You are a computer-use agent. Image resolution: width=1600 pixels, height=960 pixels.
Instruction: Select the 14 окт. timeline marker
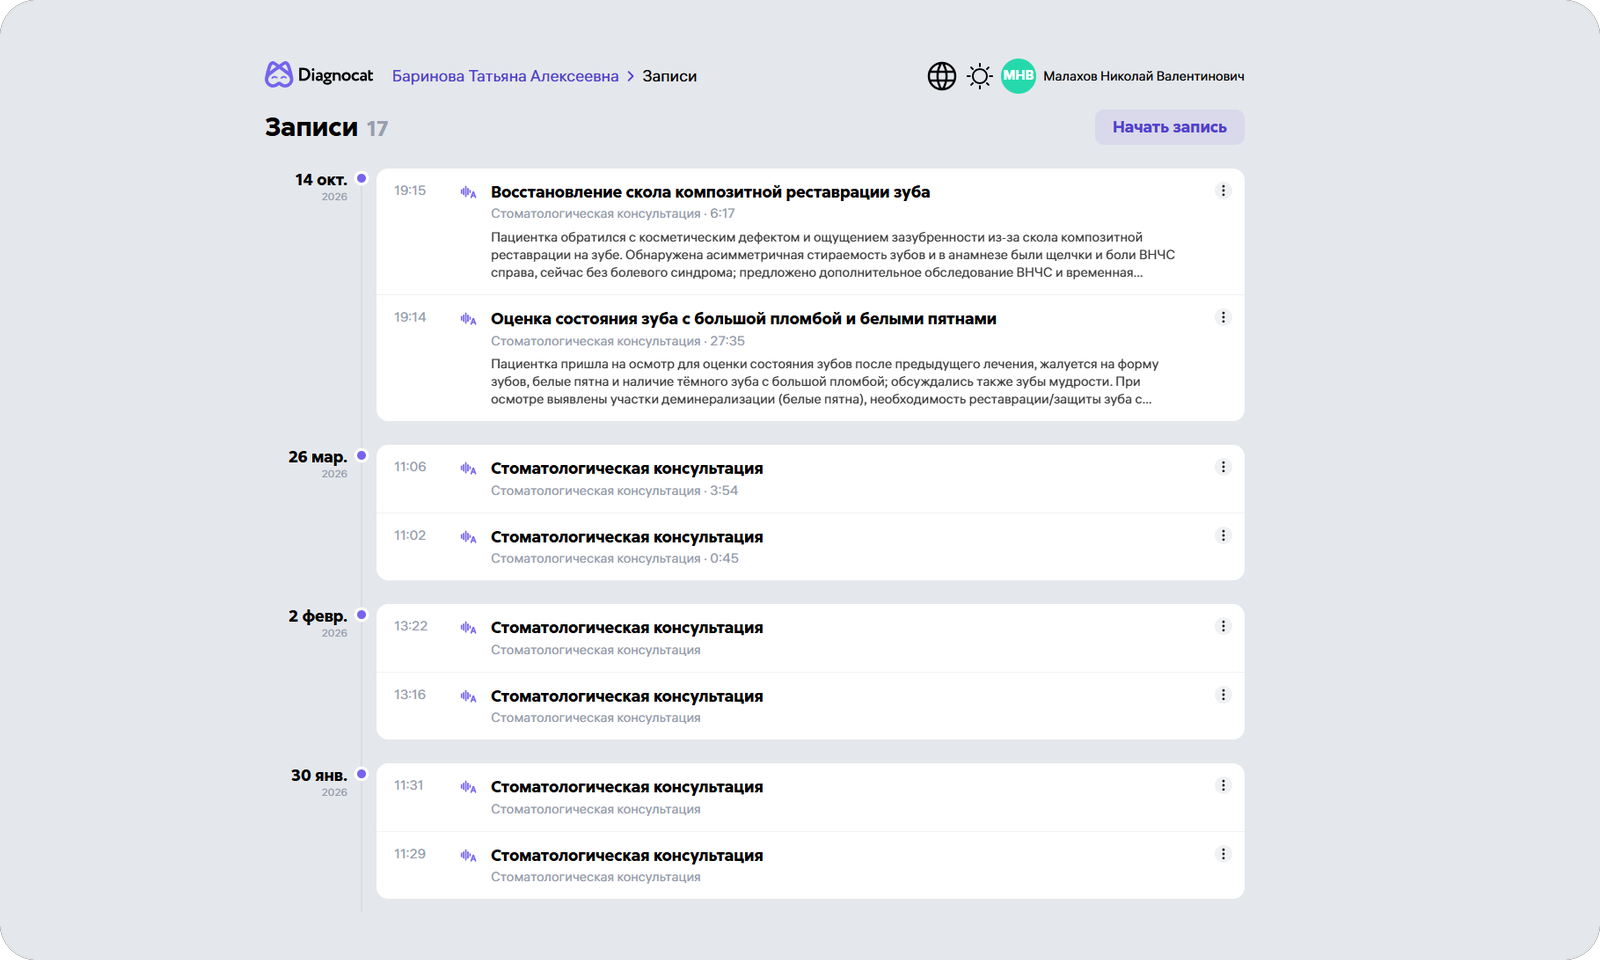tap(362, 179)
